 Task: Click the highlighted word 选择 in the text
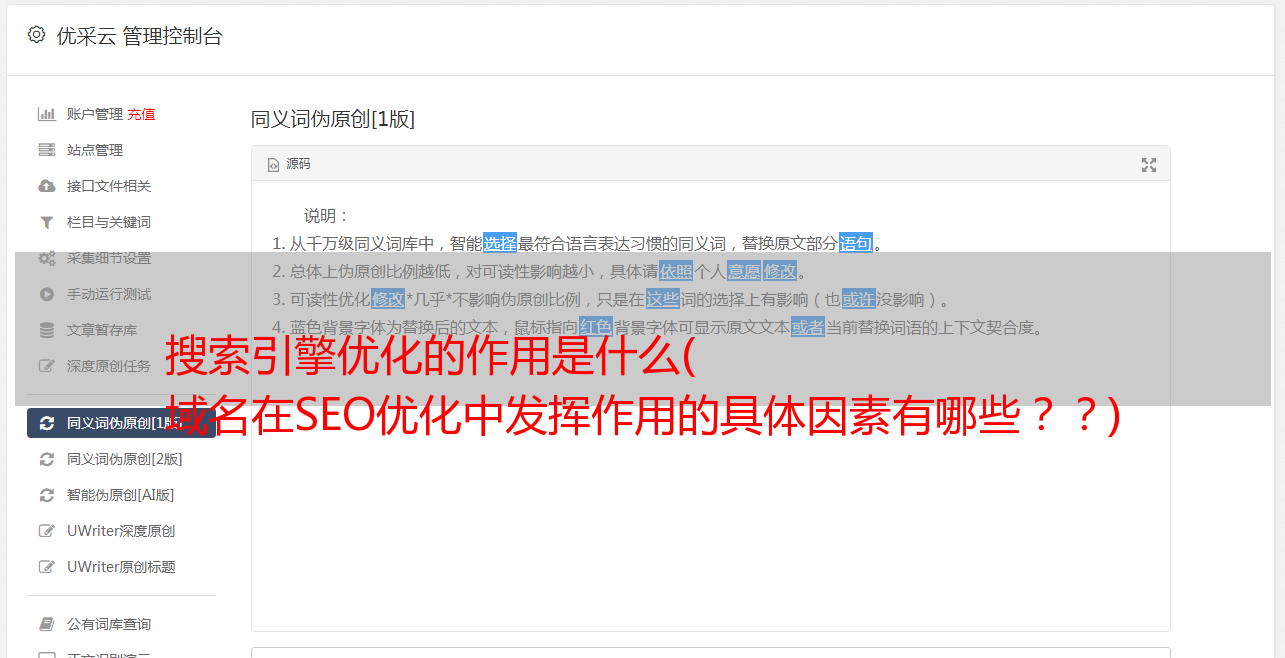[500, 243]
